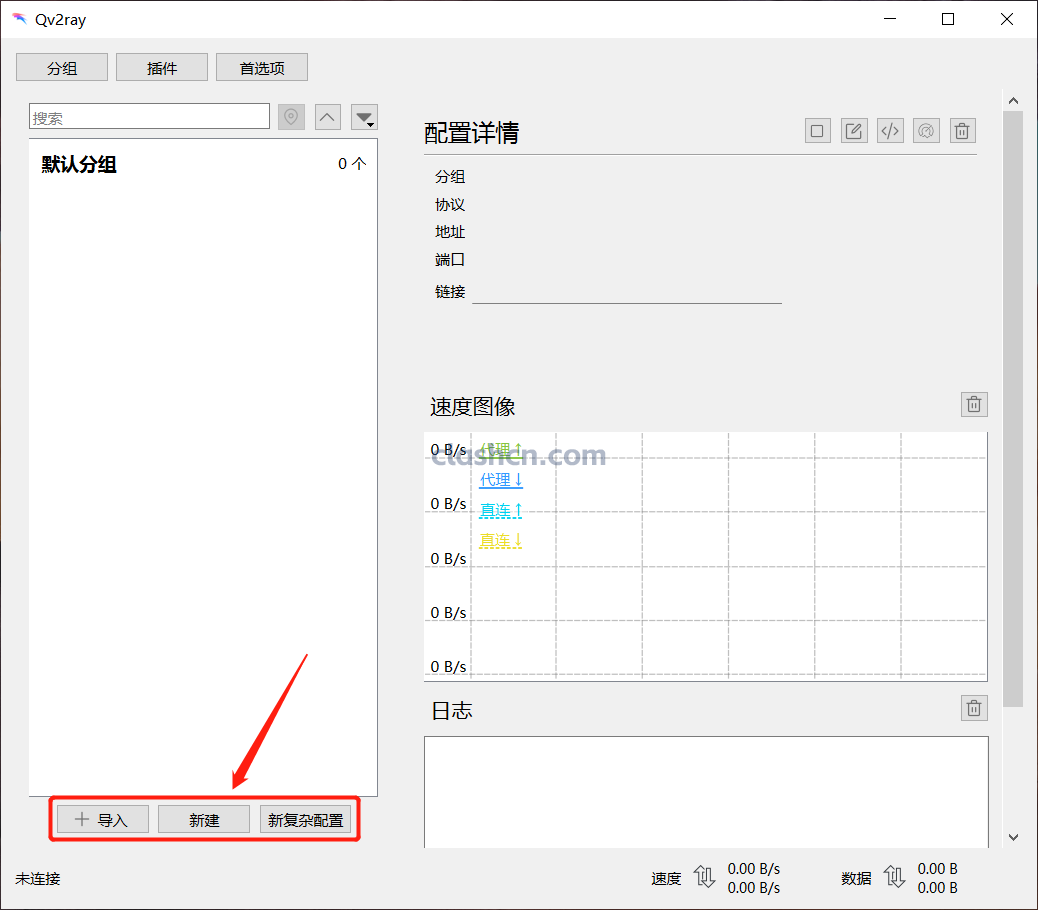Click the data up-down arrows icon
This screenshot has height=910, width=1038.
pyautogui.click(x=894, y=877)
